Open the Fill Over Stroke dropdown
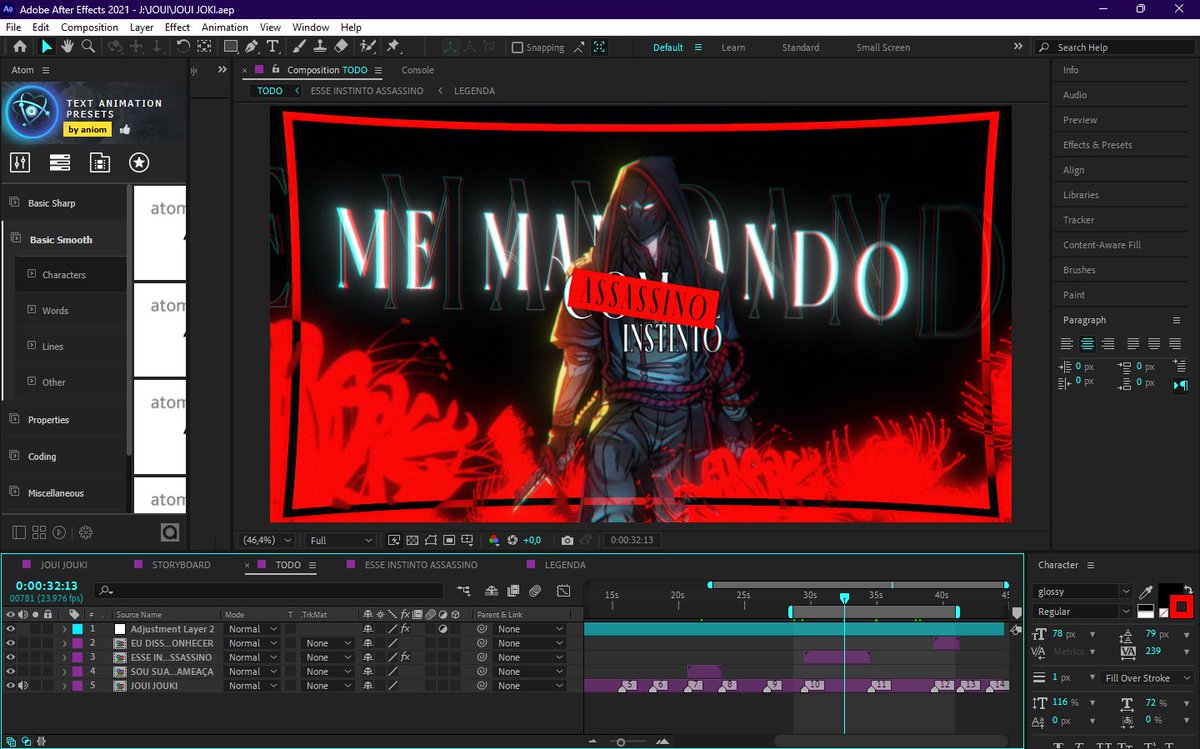Viewport: 1200px width, 749px height. [1146, 678]
